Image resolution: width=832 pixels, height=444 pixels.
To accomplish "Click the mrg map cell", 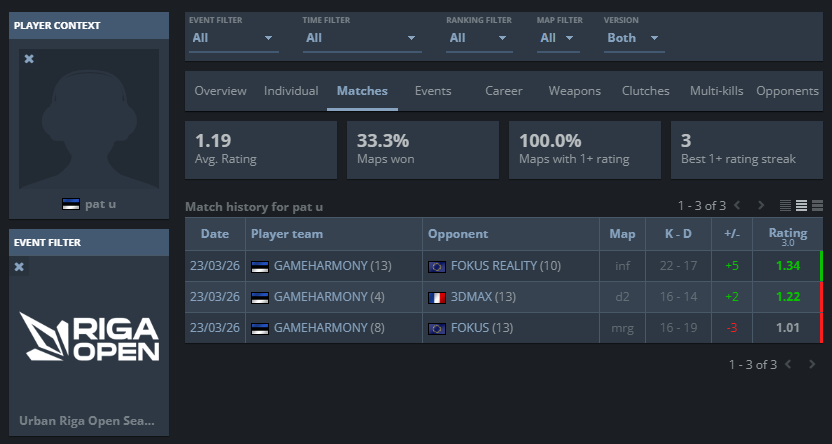I will click(622, 328).
